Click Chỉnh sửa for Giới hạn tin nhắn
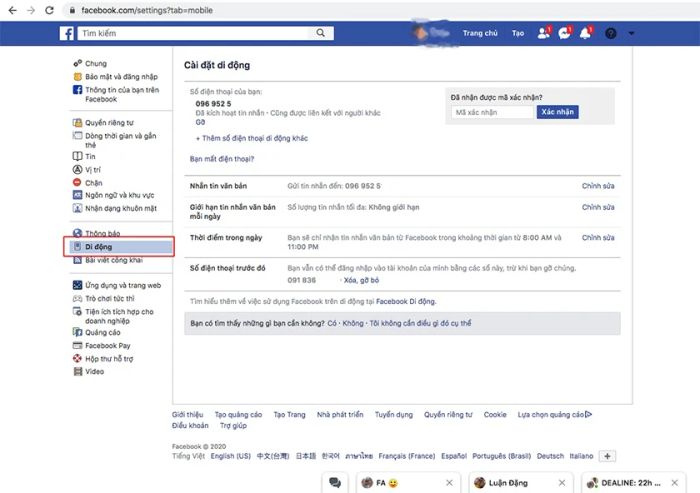Image resolution: width=700 pixels, height=493 pixels. click(598, 207)
